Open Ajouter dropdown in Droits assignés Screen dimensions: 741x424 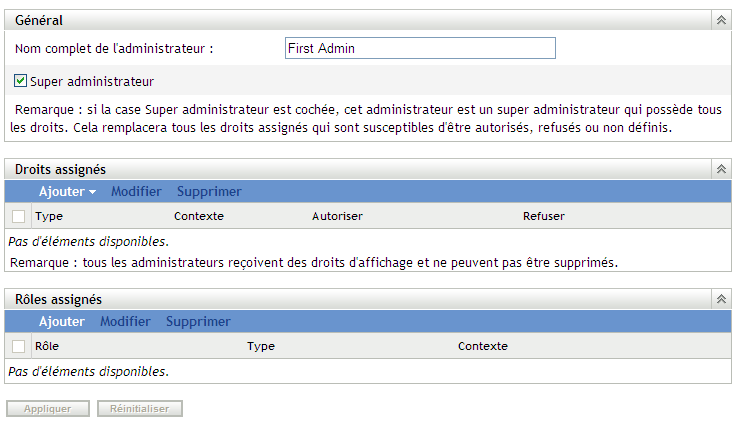[67, 191]
